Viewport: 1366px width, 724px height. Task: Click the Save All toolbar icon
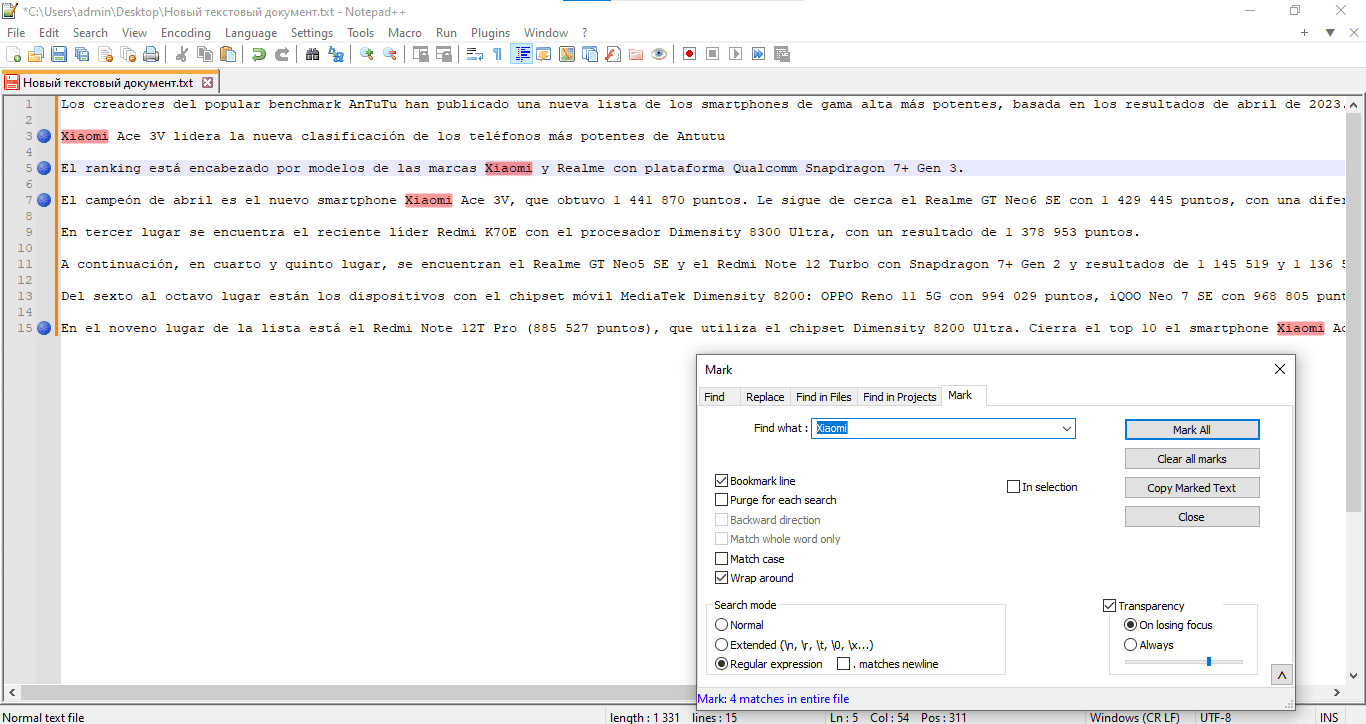click(x=82, y=54)
